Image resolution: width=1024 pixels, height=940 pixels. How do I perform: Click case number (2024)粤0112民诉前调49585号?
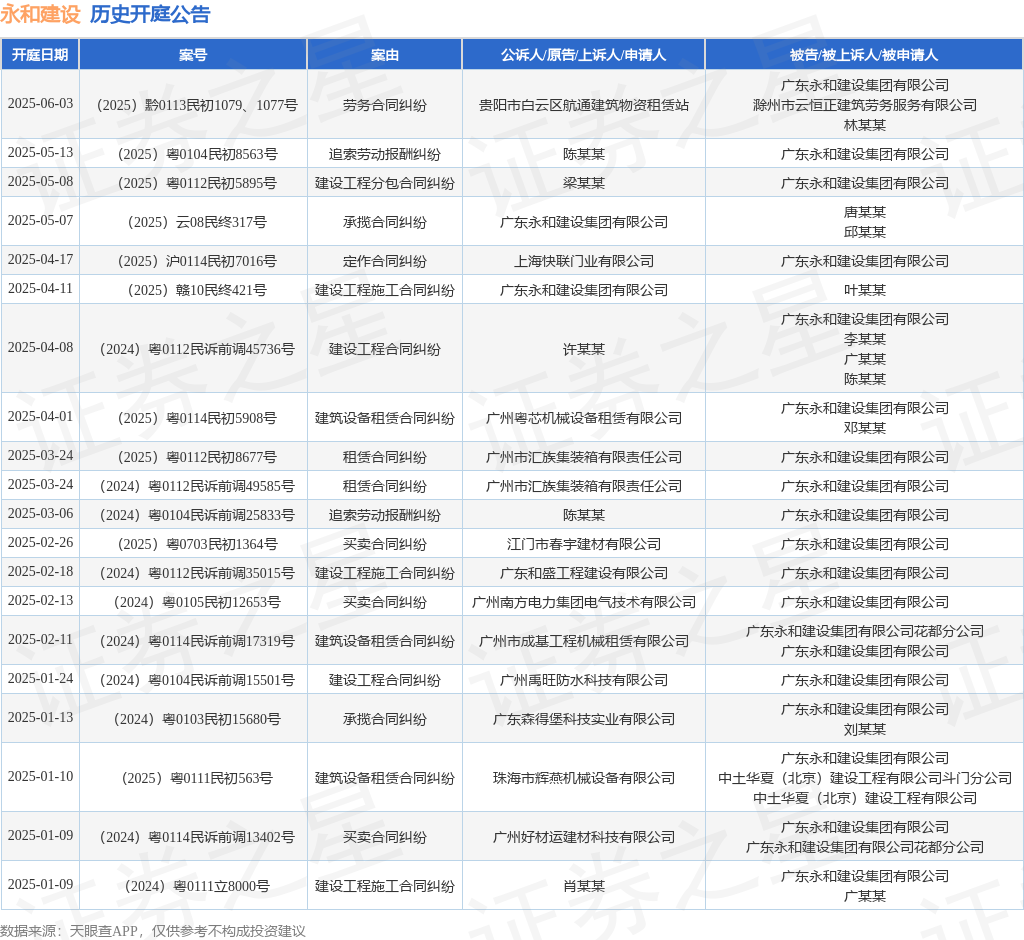[197, 486]
